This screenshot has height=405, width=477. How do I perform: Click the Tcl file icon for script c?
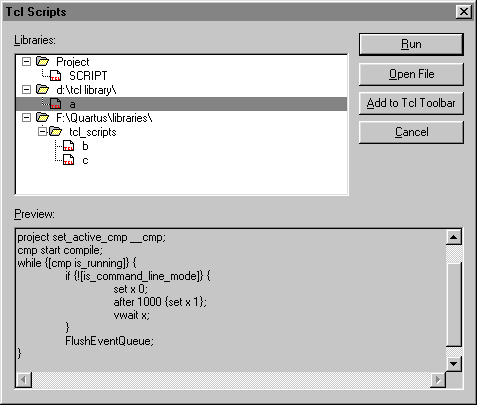(x=69, y=160)
